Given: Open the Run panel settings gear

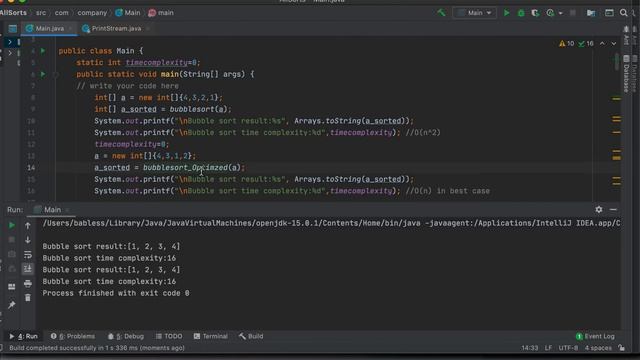Looking at the screenshot, I should (x=598, y=209).
